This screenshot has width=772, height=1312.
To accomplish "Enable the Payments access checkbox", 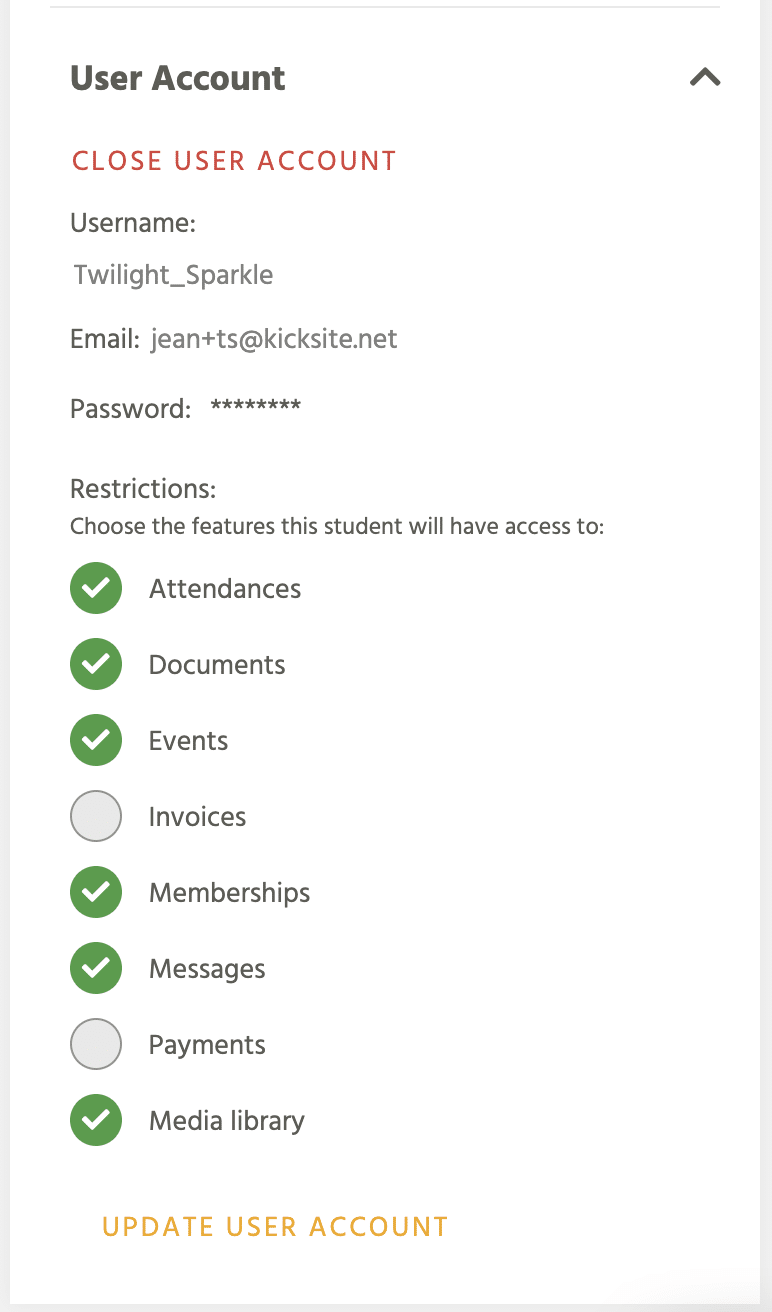I will click(96, 1044).
